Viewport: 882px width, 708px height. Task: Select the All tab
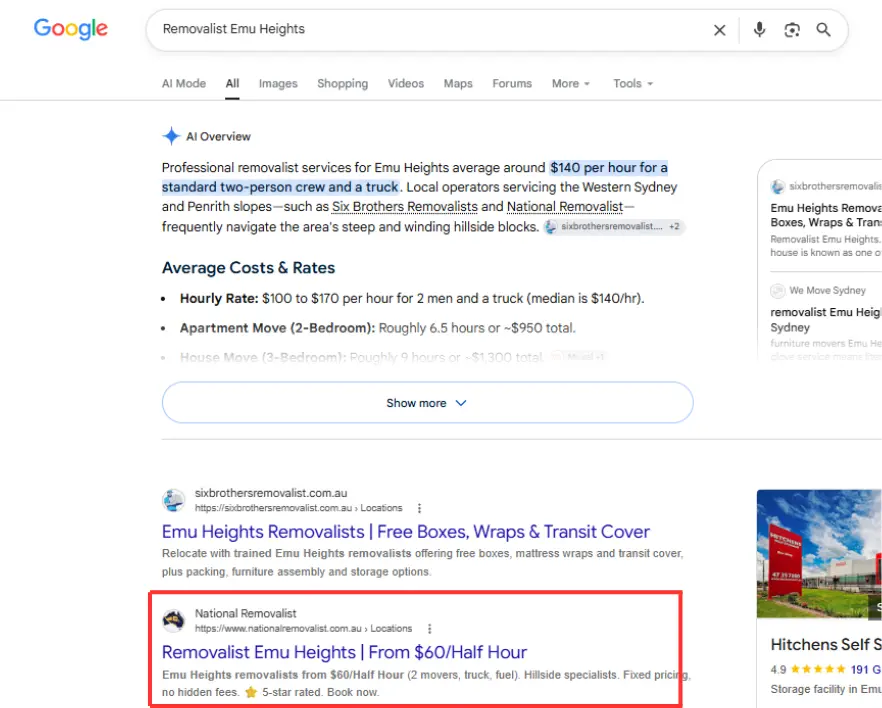tap(232, 83)
